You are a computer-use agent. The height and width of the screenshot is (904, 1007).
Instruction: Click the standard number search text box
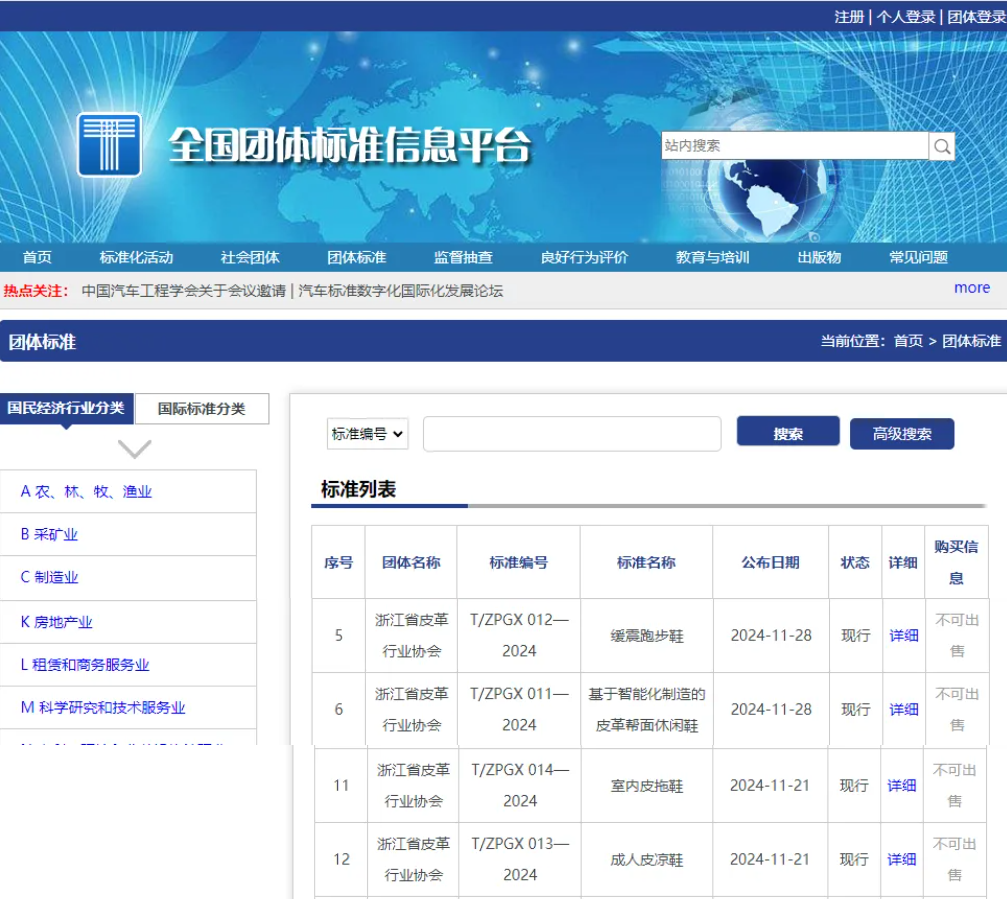pos(572,434)
